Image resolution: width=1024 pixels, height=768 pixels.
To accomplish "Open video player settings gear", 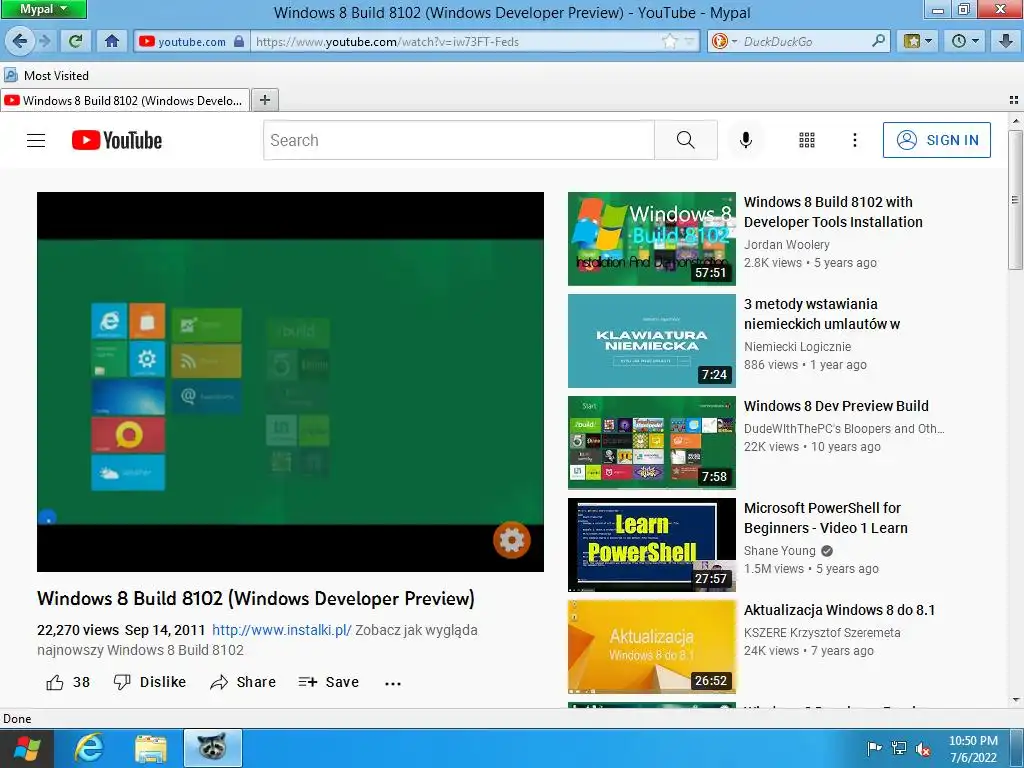I will (511, 540).
